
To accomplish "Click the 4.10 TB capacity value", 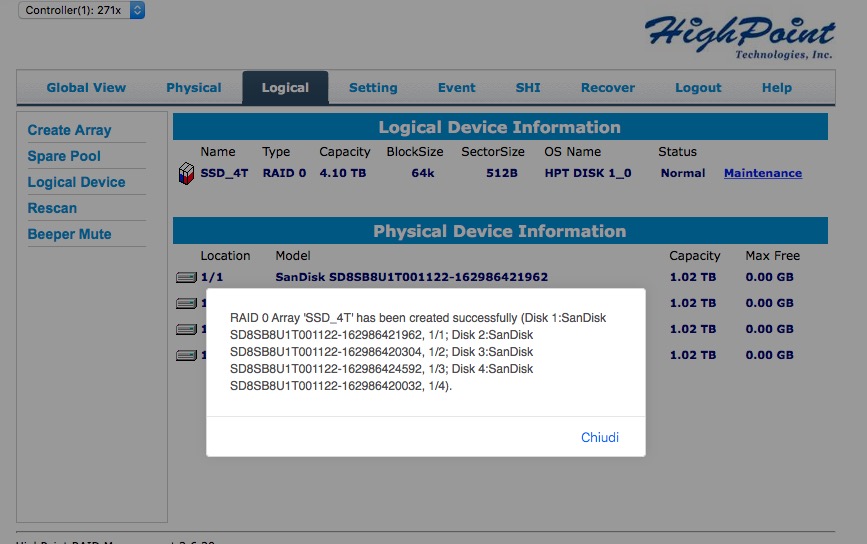I will click(343, 173).
